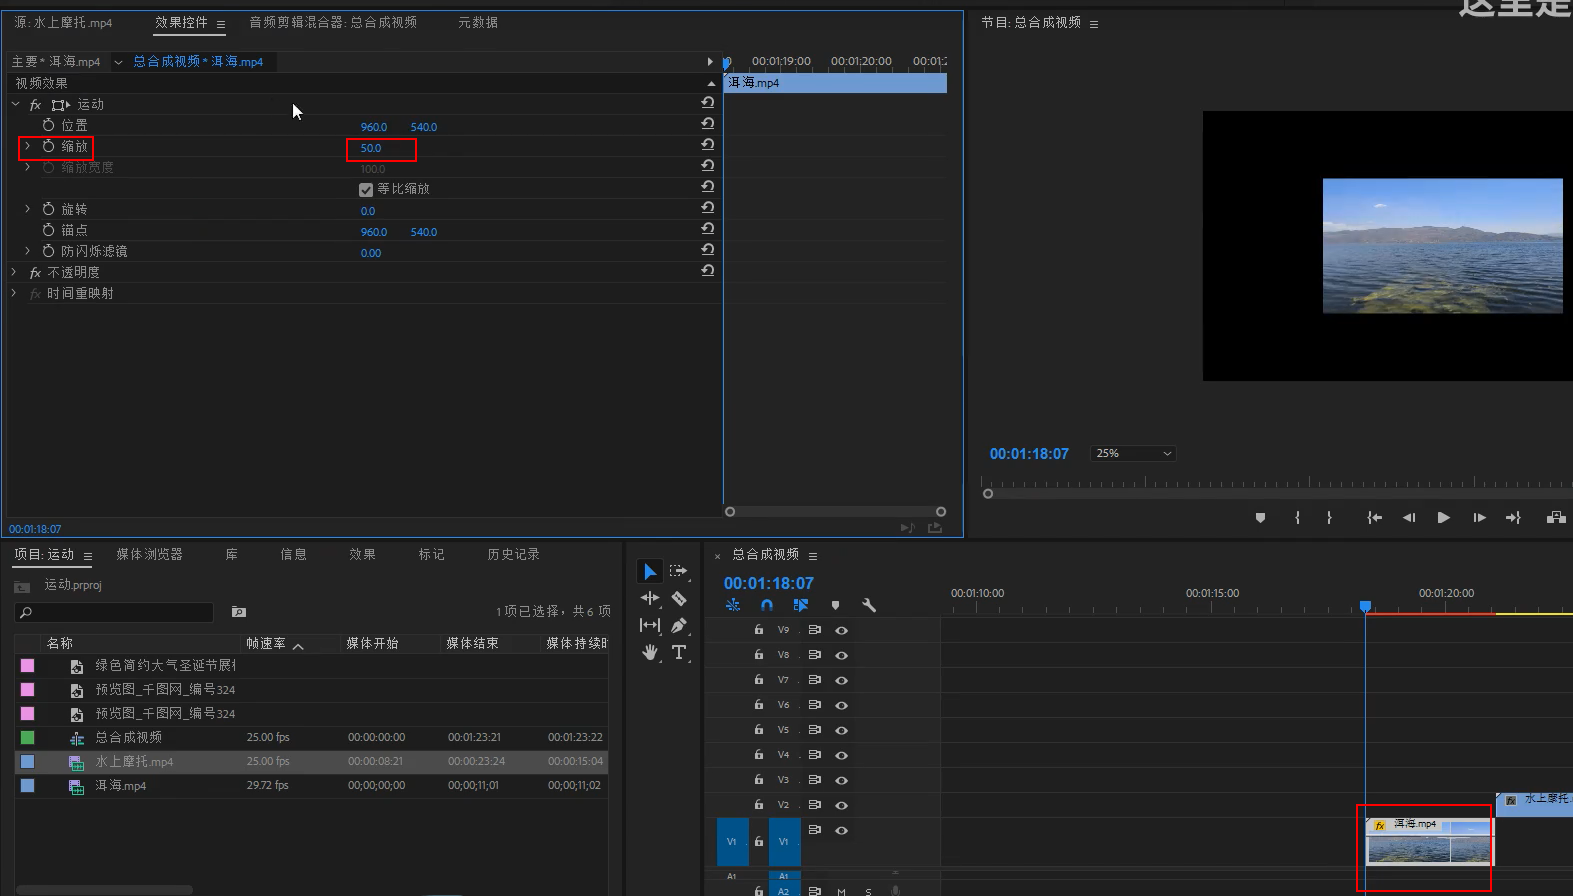Select the Selection tool arrow
Screen dimensions: 1573x896
pyautogui.click(x=650, y=571)
